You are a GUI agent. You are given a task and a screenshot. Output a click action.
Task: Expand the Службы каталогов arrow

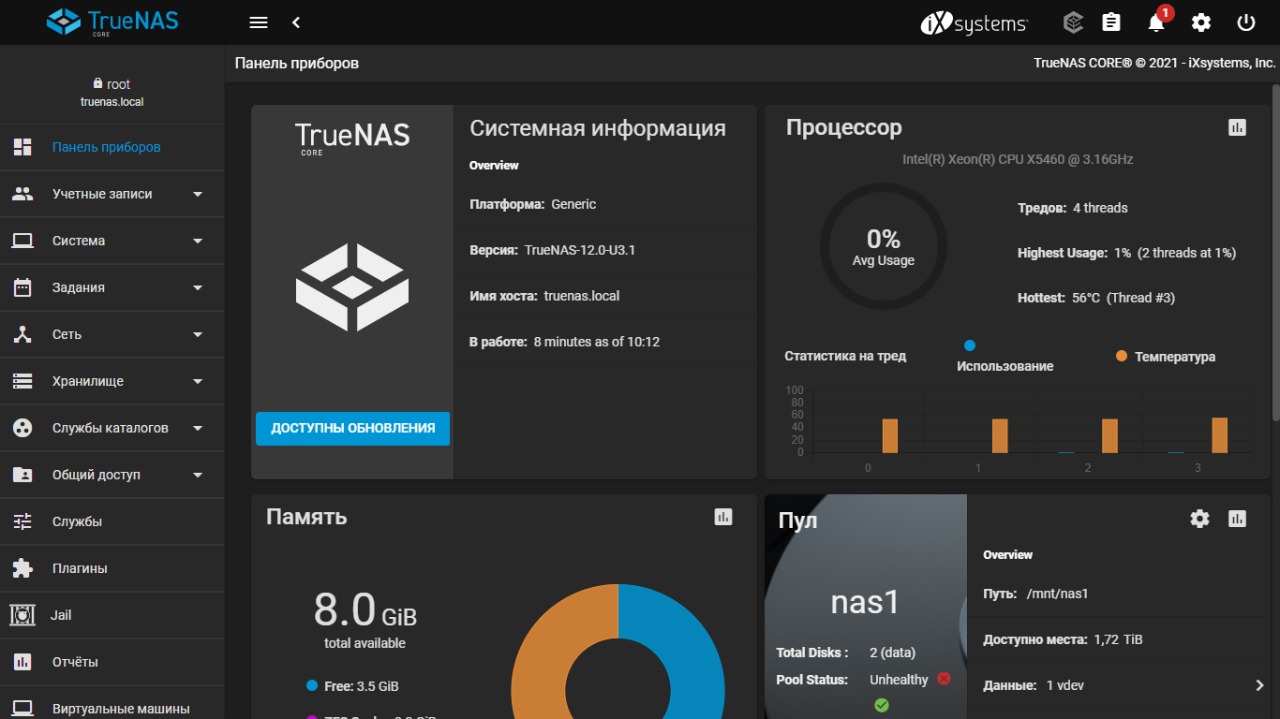point(197,428)
